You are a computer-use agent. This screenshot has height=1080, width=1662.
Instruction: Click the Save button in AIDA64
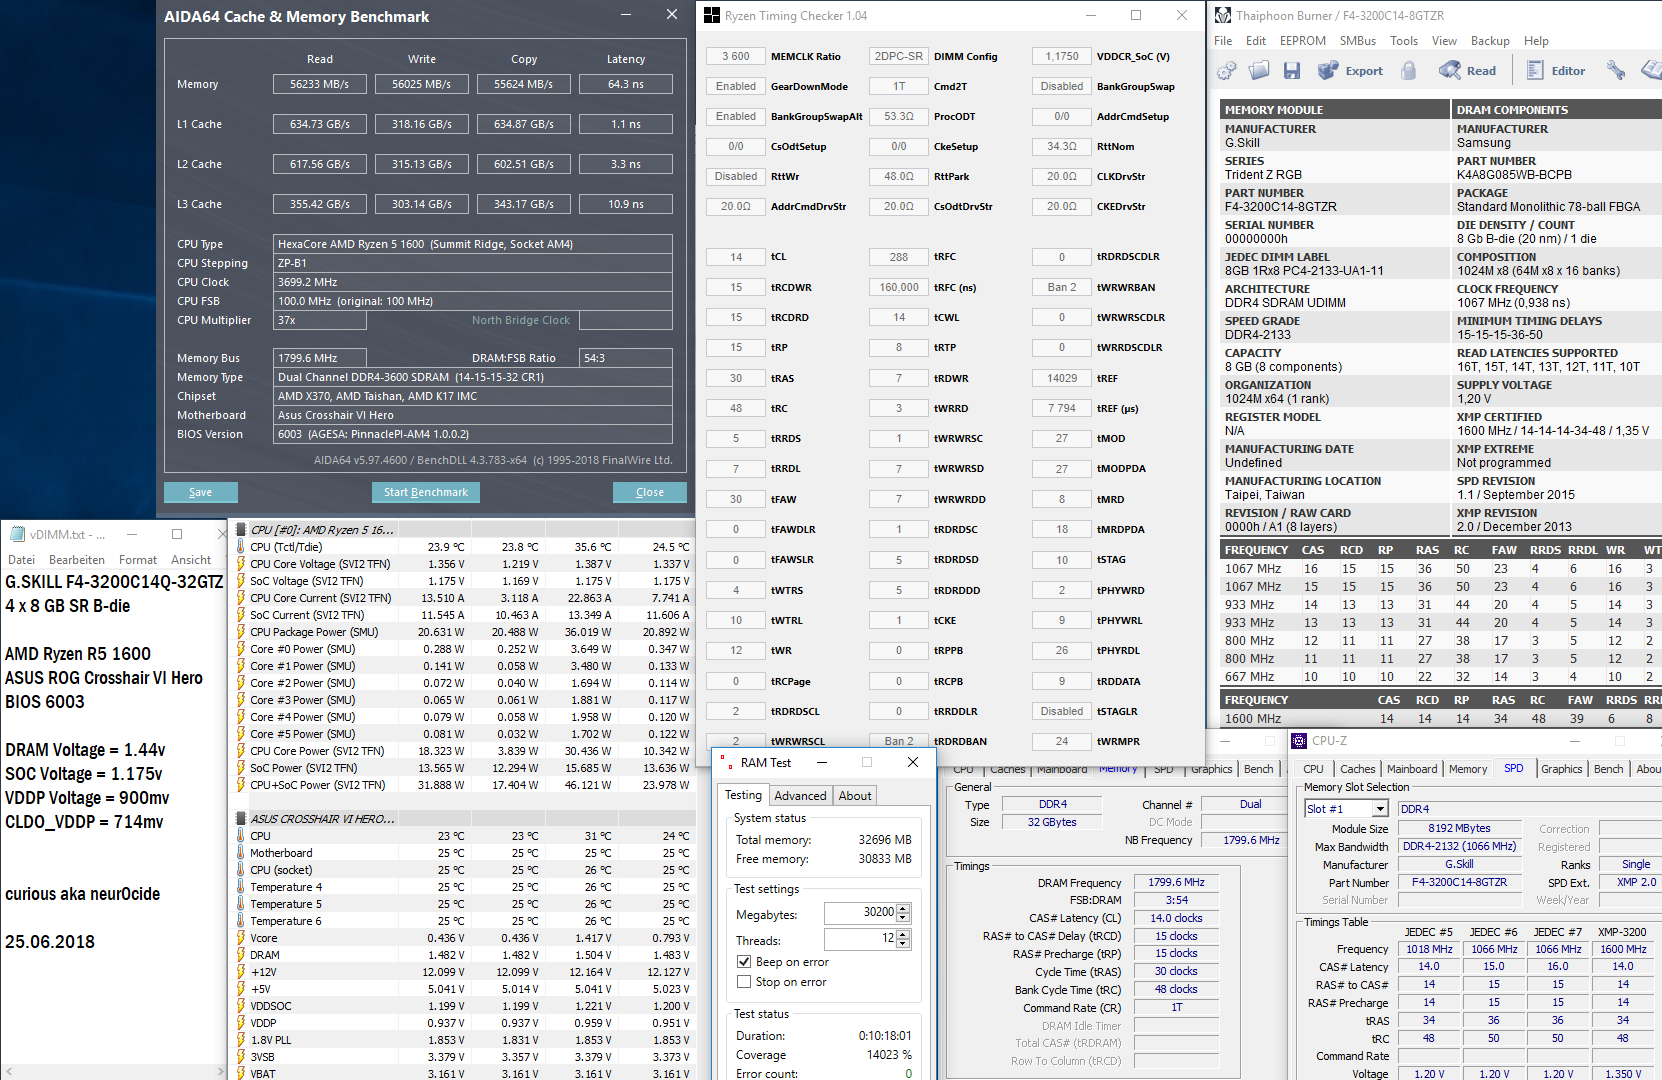tap(201, 492)
